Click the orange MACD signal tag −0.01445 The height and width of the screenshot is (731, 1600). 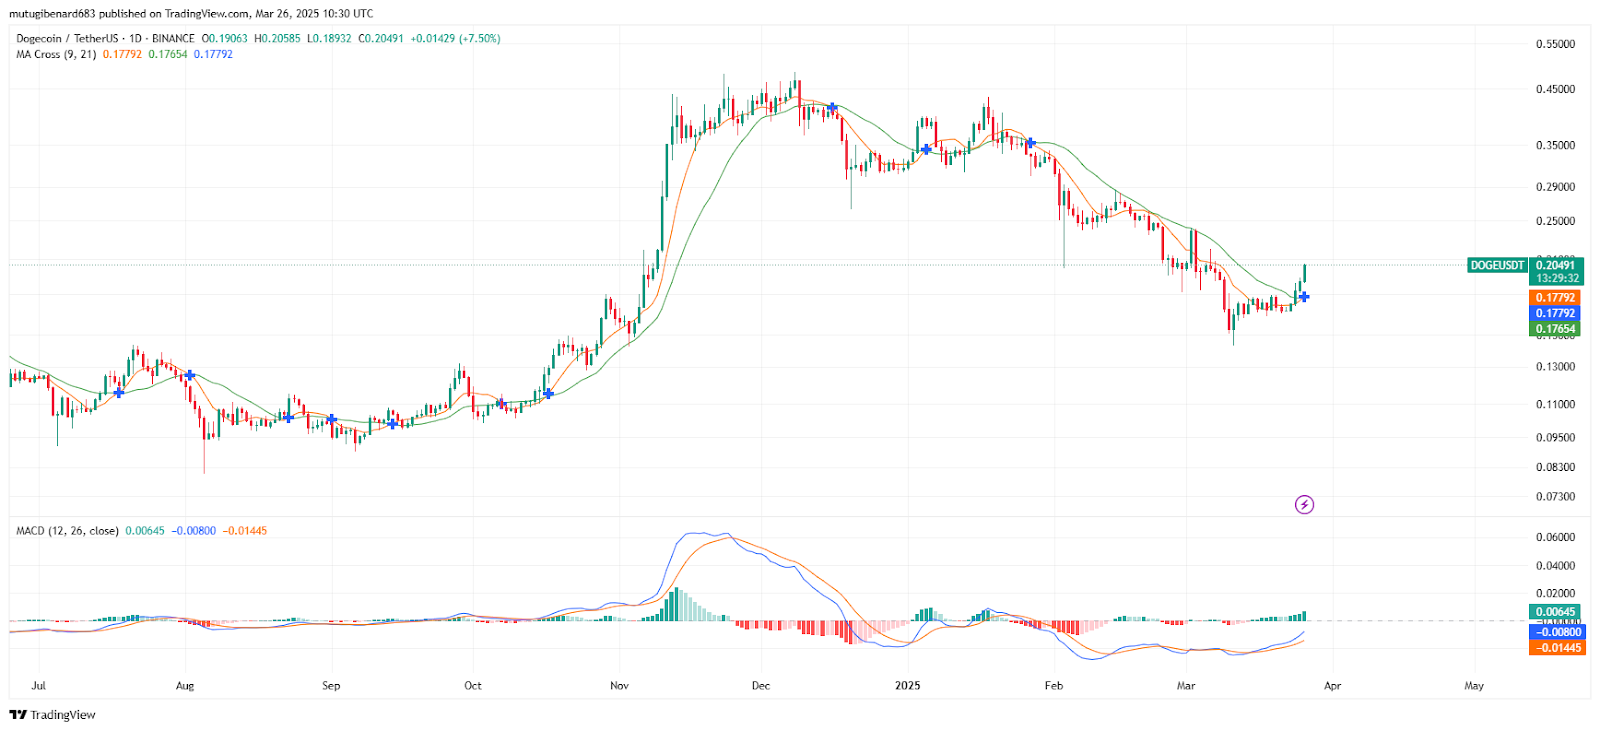tap(1558, 648)
